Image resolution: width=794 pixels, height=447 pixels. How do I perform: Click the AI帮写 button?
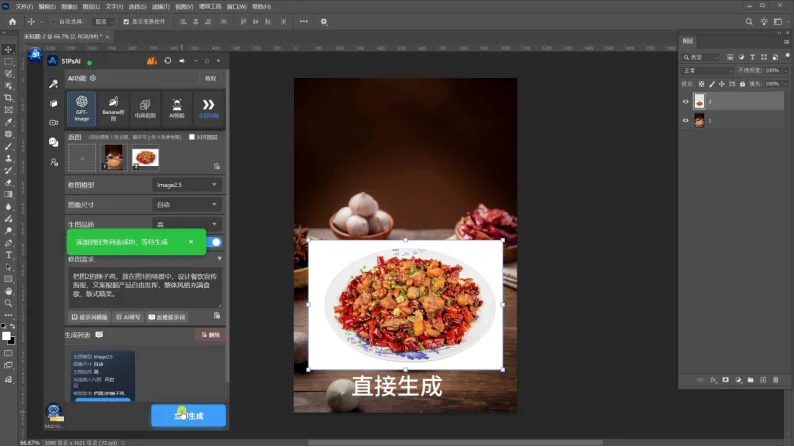tap(128, 317)
